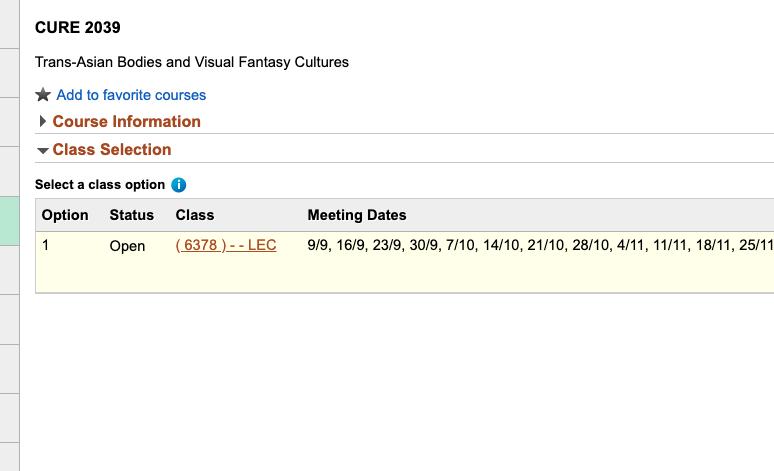Click the Class Selection section heading
The width and height of the screenshot is (774, 471).
click(112, 150)
